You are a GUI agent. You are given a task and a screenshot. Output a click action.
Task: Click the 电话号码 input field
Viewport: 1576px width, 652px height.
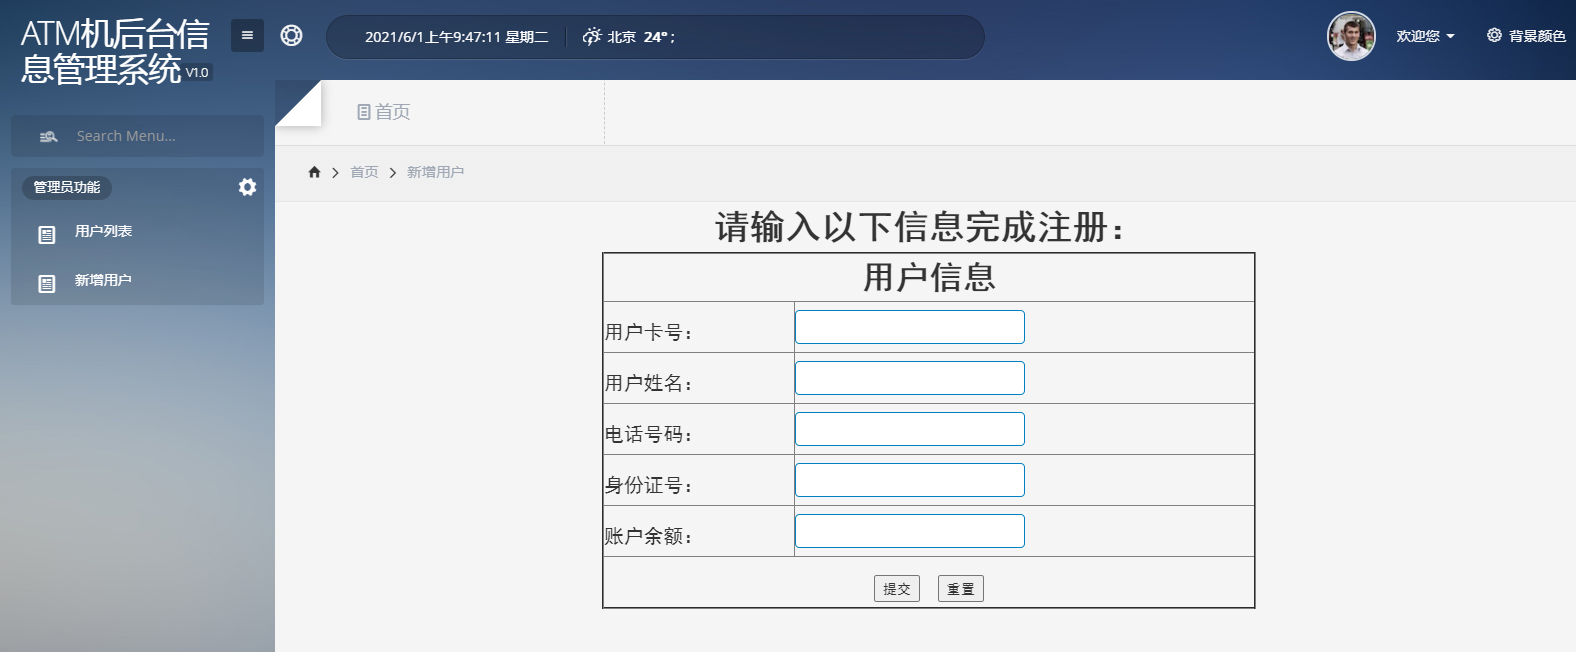coord(909,429)
